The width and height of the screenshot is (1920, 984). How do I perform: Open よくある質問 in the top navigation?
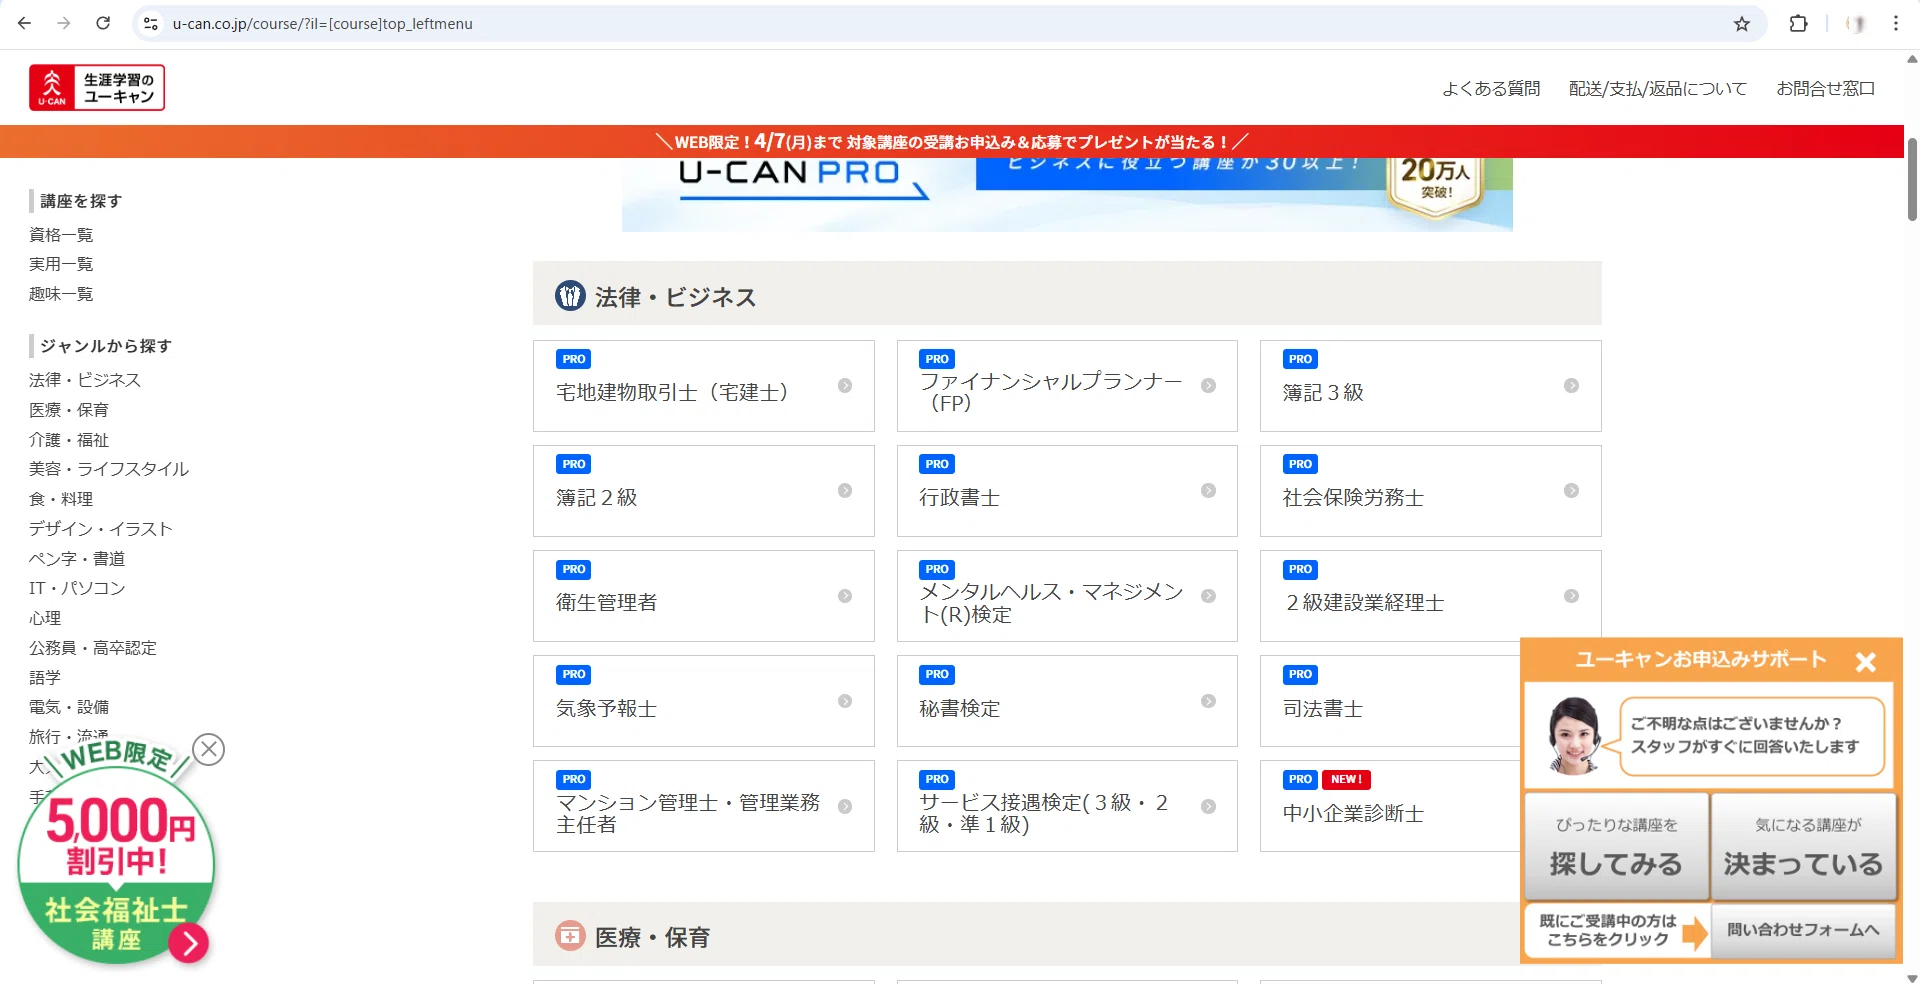point(1491,89)
